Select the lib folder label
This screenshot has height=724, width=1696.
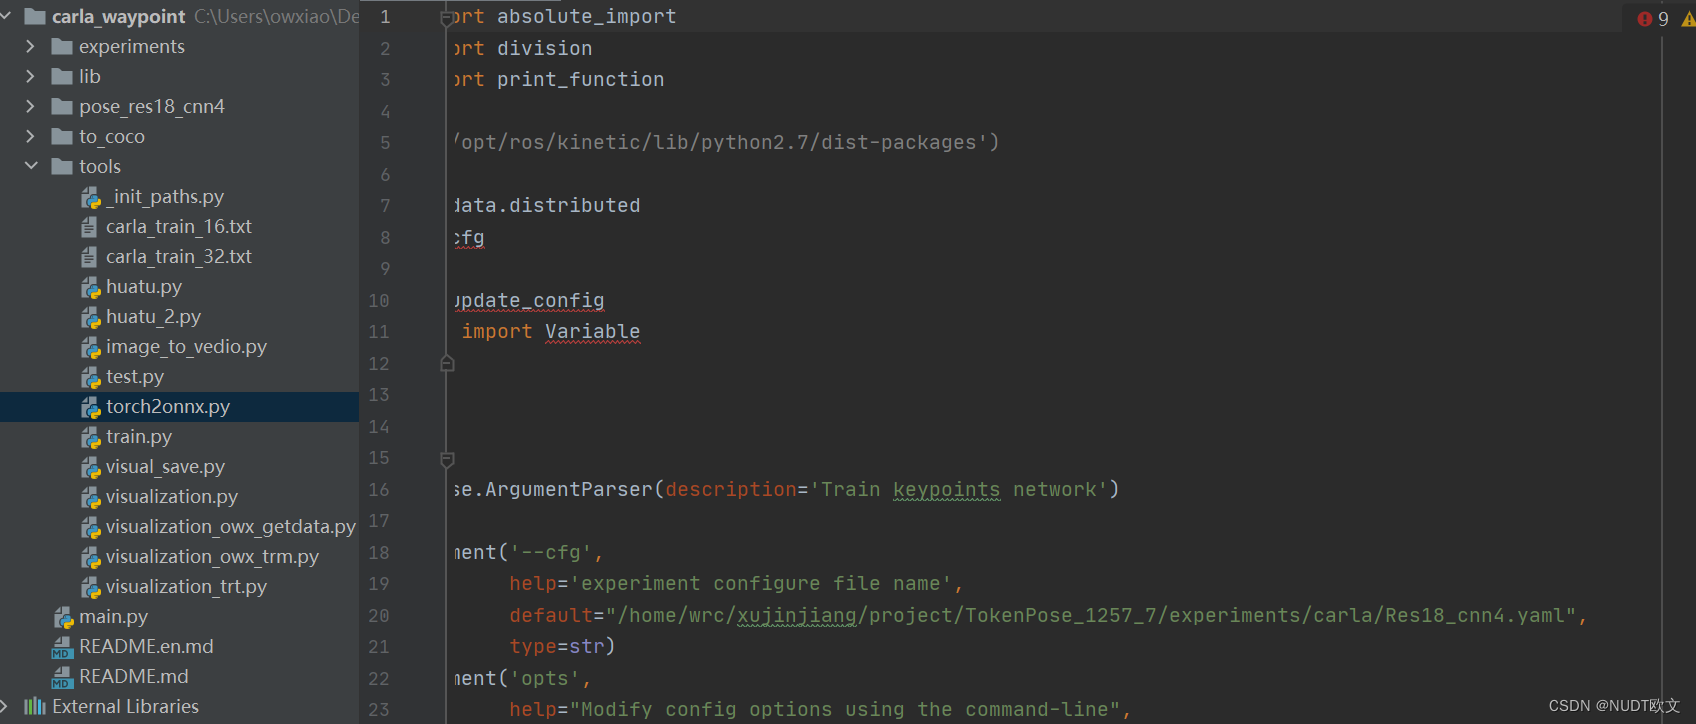[90, 76]
